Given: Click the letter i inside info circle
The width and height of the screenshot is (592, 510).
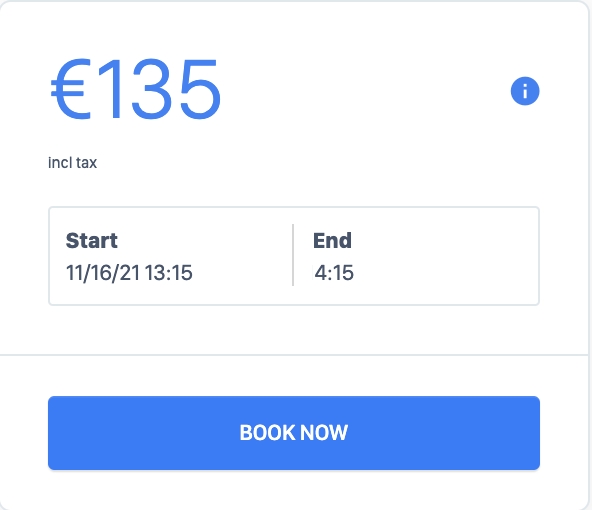Looking at the screenshot, I should coord(525,91).
